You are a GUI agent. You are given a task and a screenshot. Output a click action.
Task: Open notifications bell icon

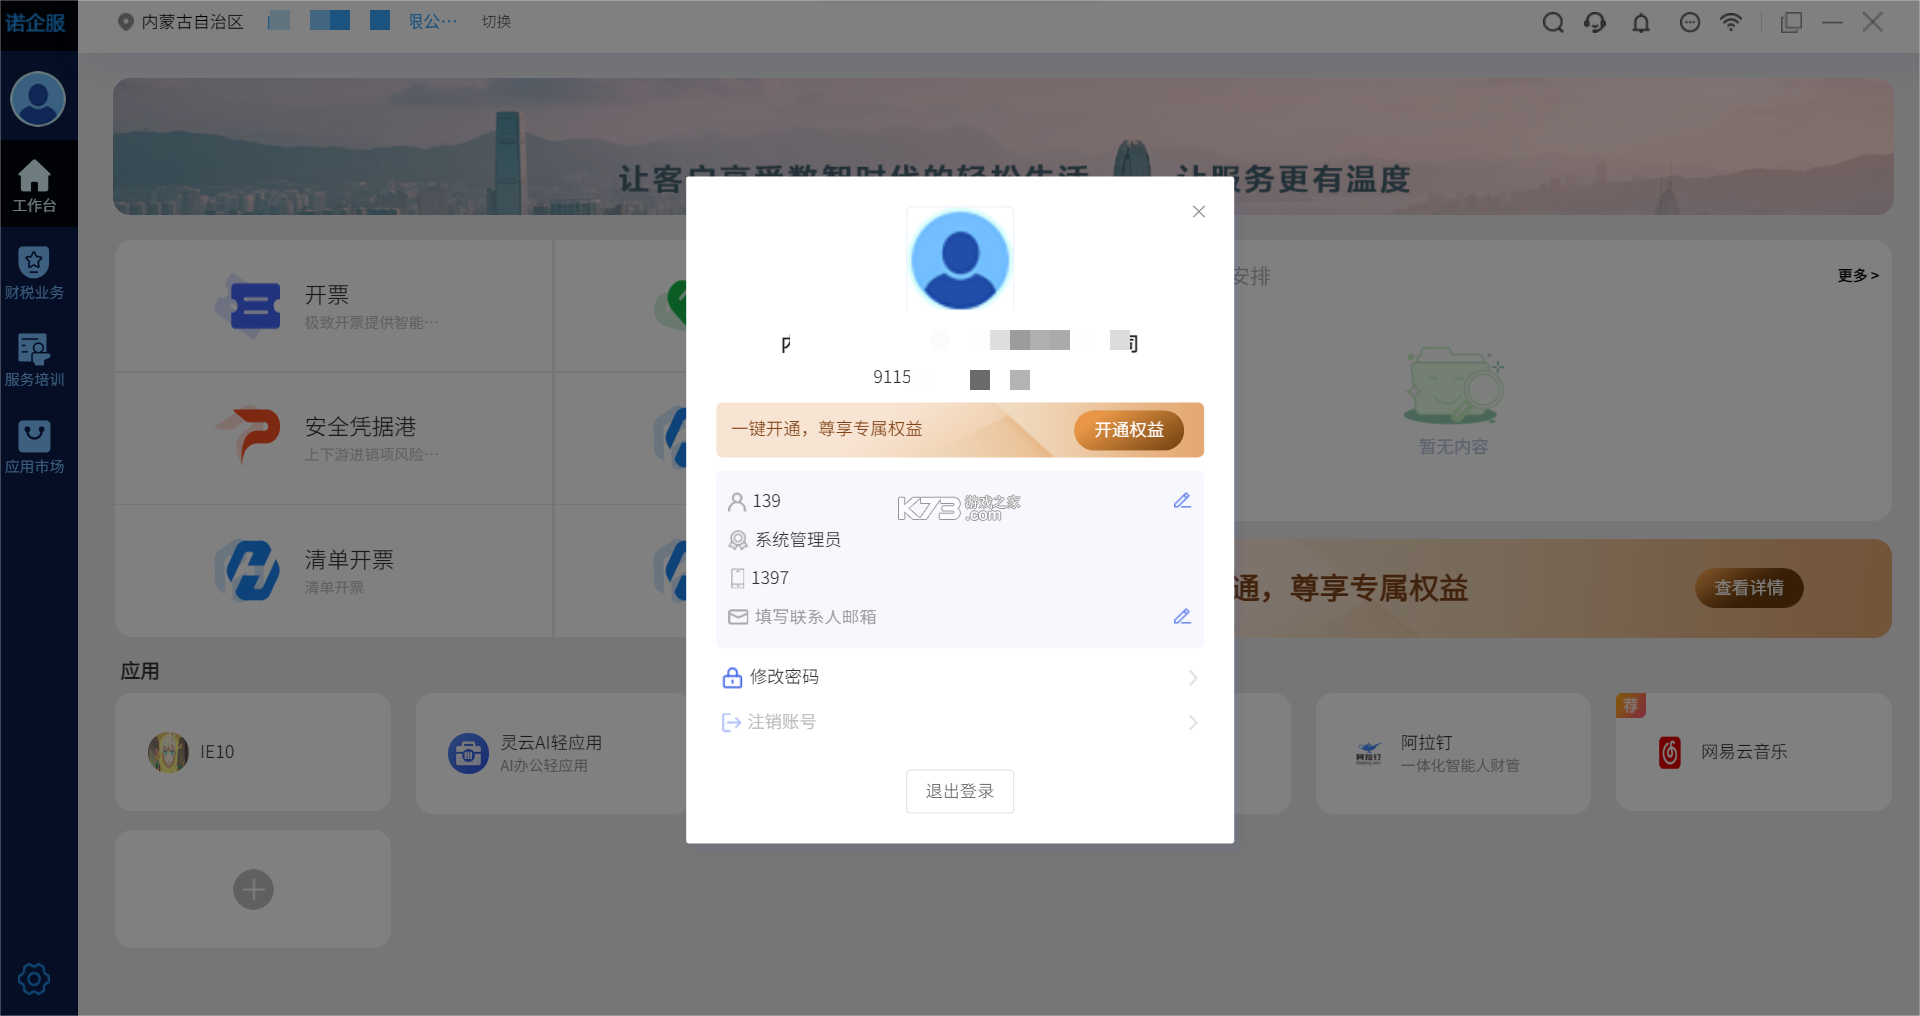(x=1641, y=22)
